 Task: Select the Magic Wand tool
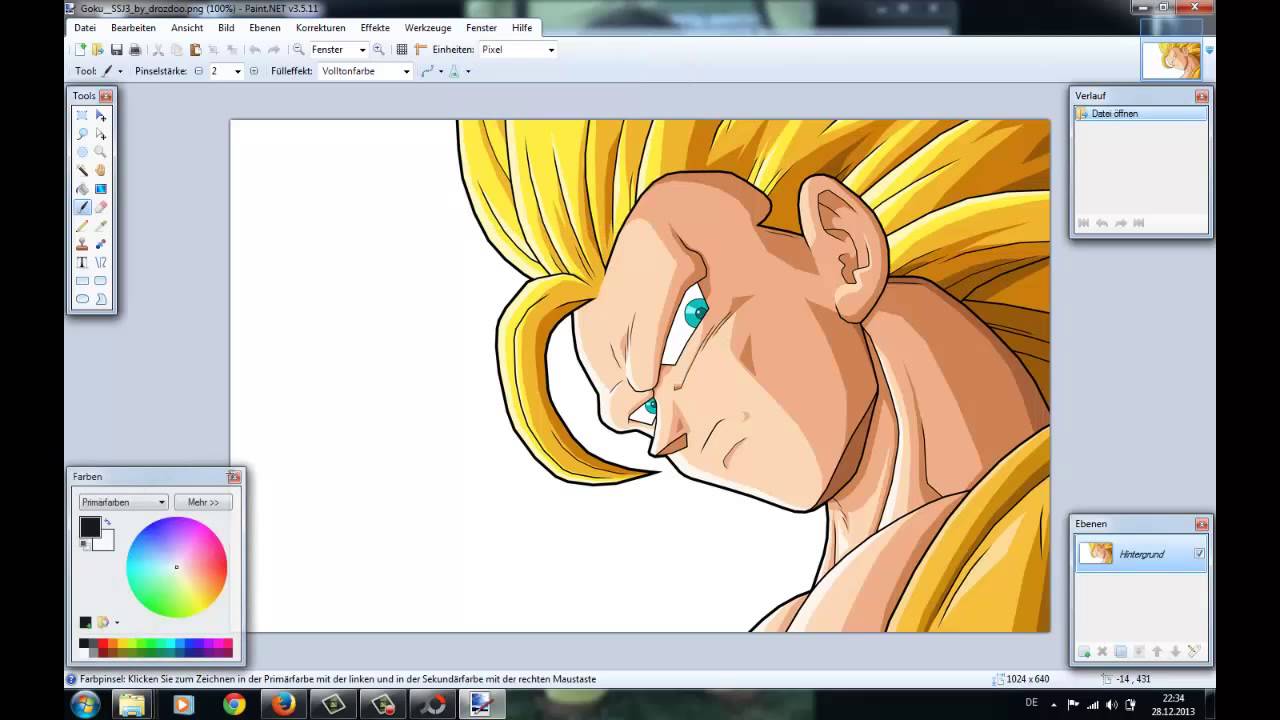(x=82, y=170)
